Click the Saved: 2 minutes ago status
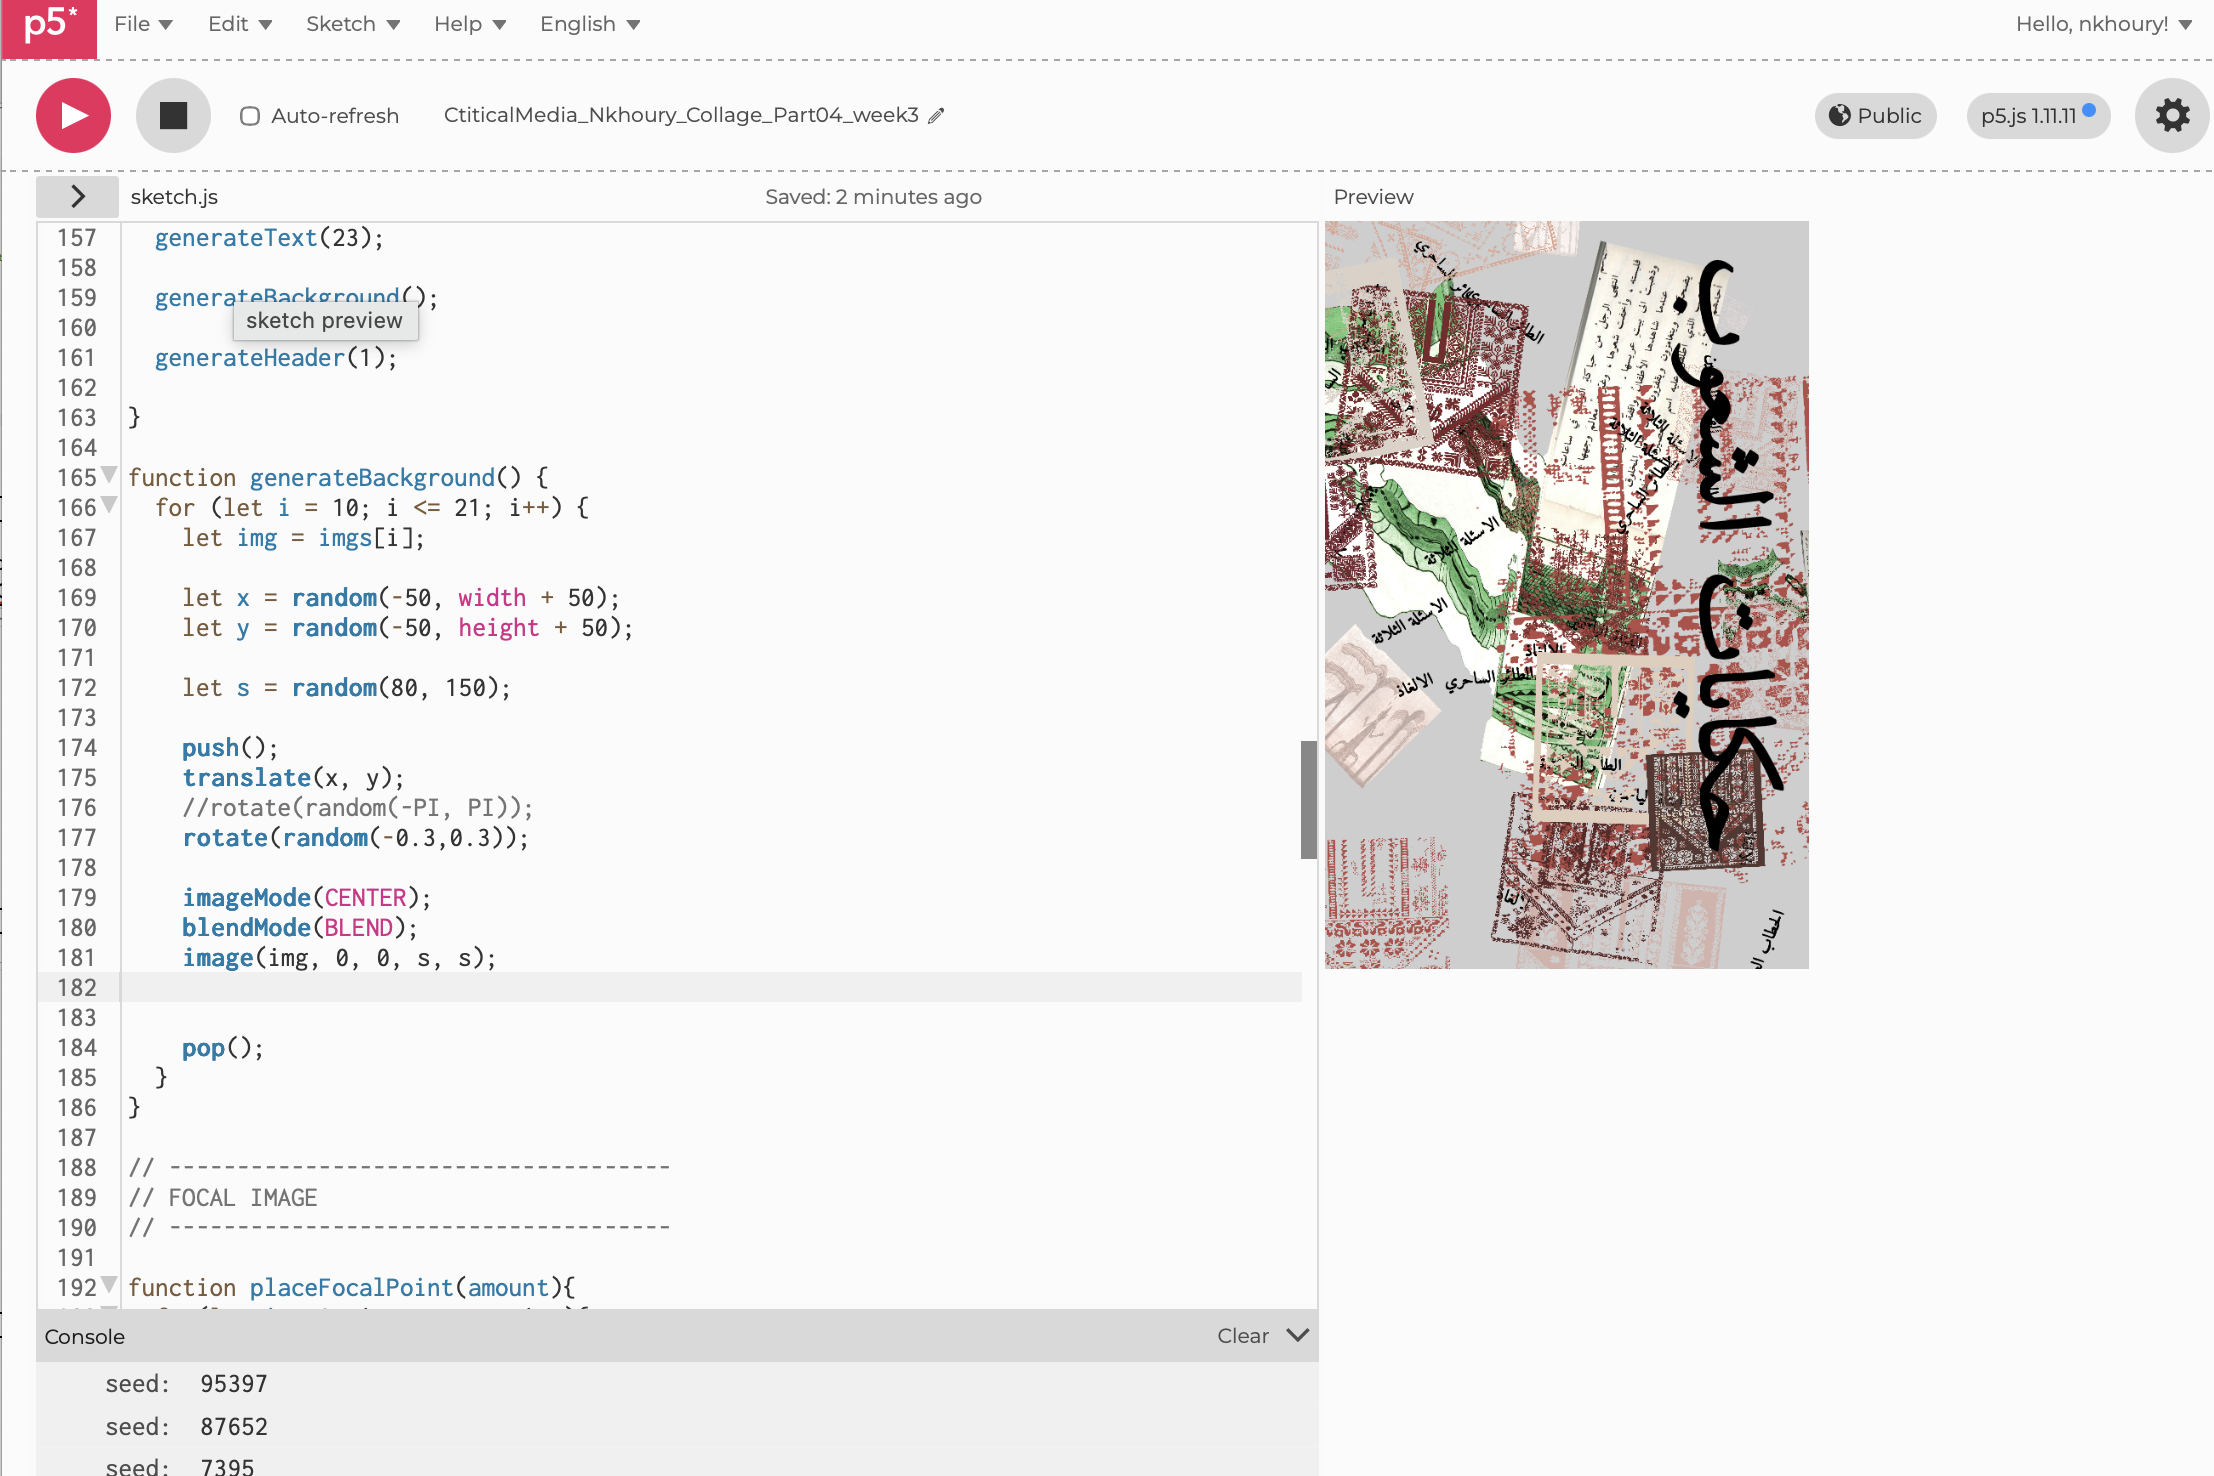The height and width of the screenshot is (1476, 2214). click(873, 197)
